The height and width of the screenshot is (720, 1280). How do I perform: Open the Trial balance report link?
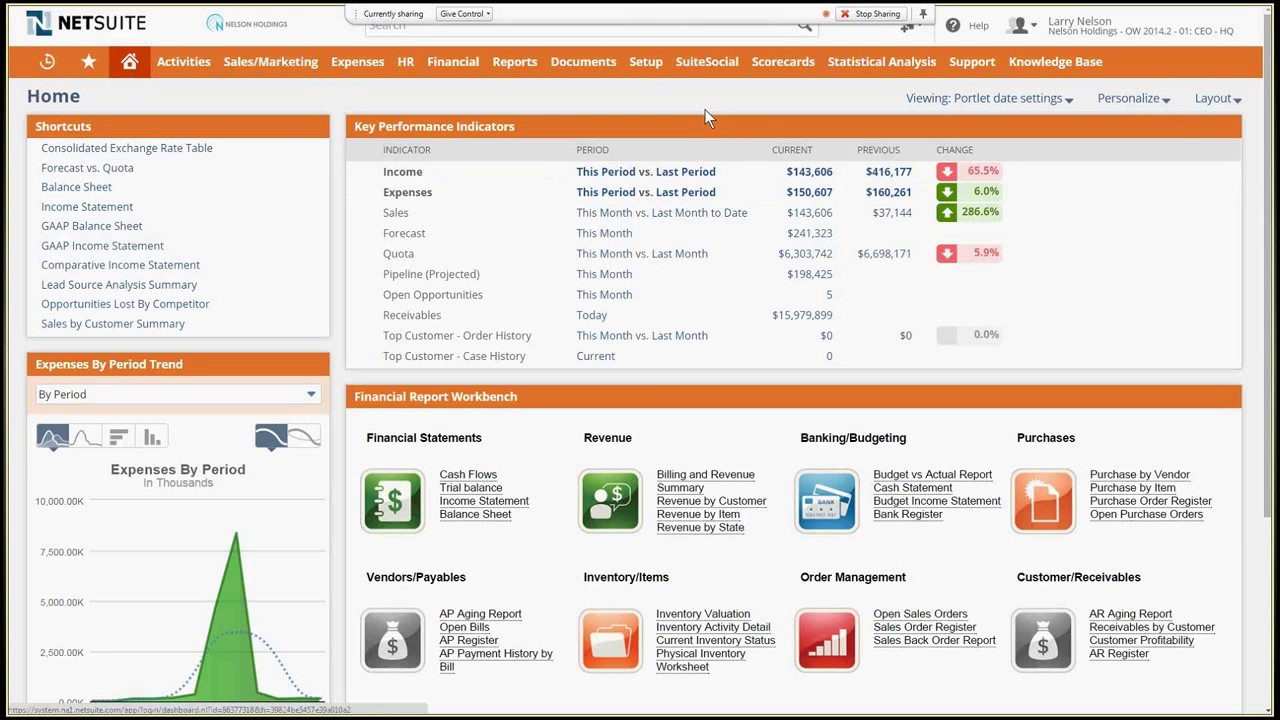[471, 488]
